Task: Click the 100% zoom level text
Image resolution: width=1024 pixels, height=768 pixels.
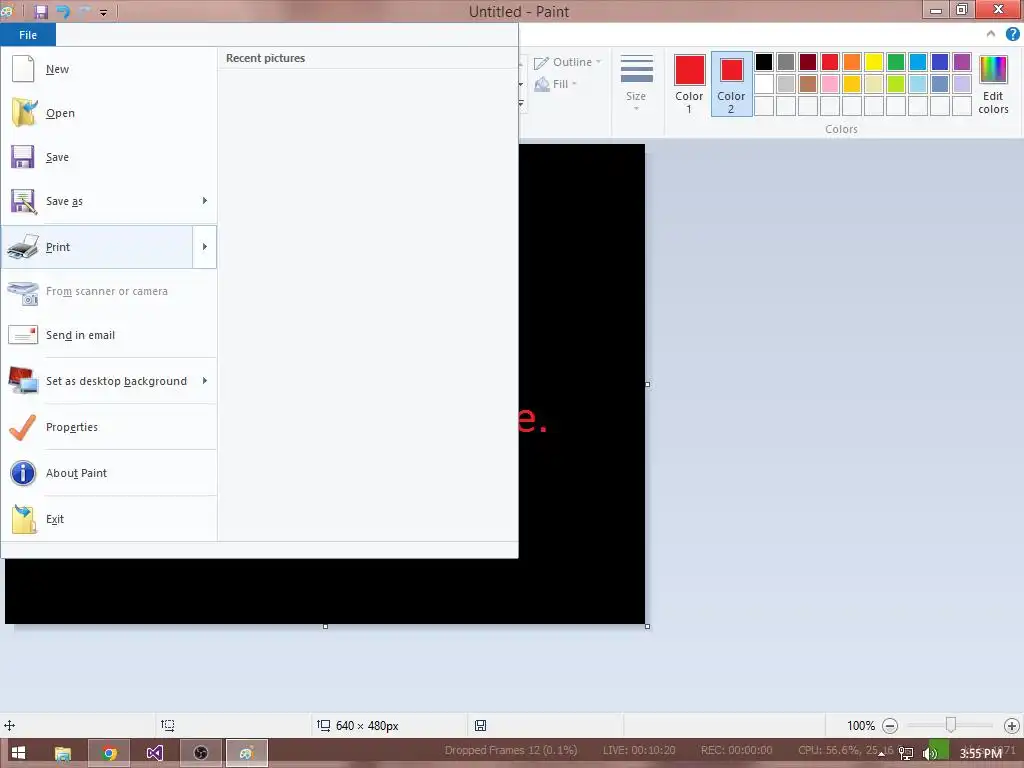Action: [861, 726]
